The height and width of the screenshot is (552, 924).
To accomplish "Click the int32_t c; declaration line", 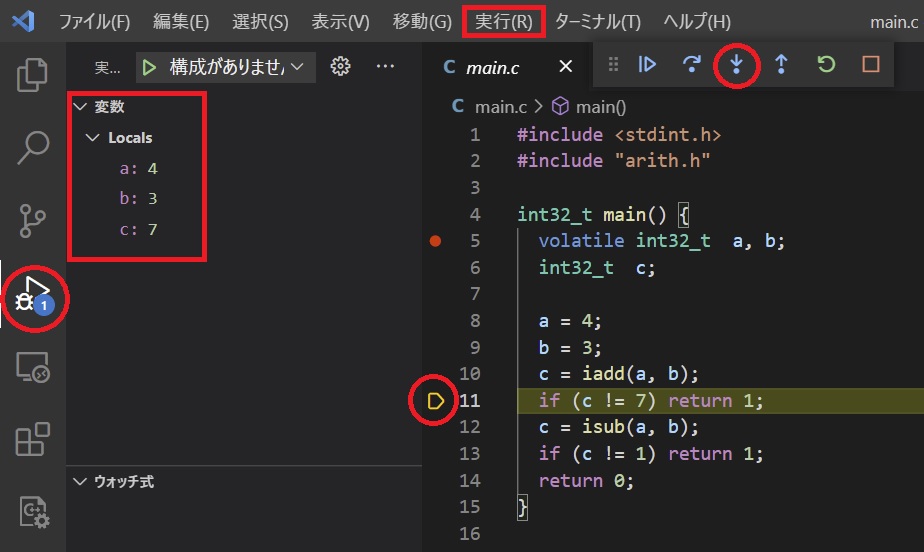I will pyautogui.click(x=596, y=268).
